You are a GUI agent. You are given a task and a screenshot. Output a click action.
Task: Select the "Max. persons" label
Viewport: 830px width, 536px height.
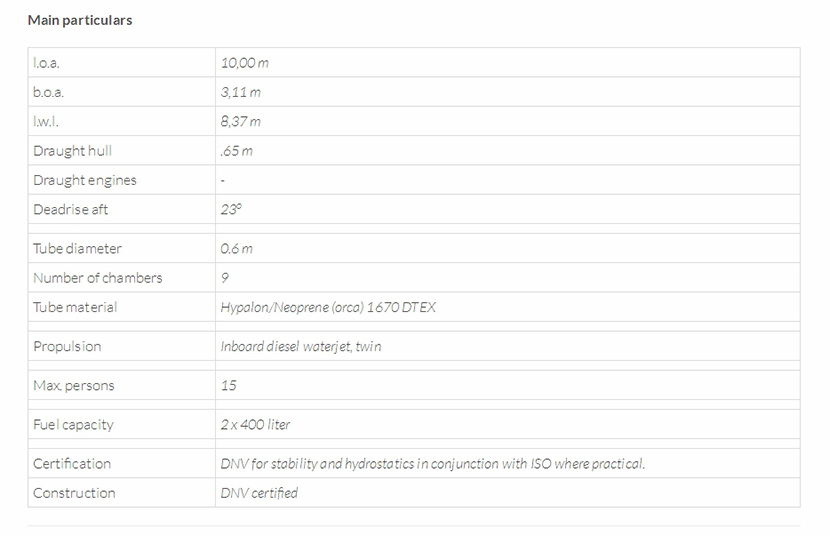click(x=74, y=385)
